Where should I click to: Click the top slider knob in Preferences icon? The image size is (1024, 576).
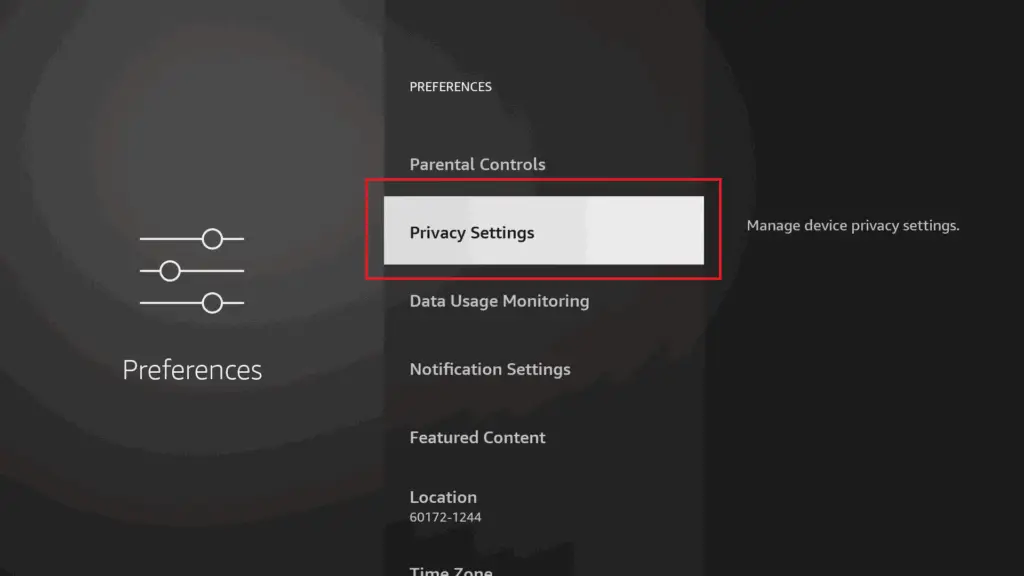tap(212, 239)
